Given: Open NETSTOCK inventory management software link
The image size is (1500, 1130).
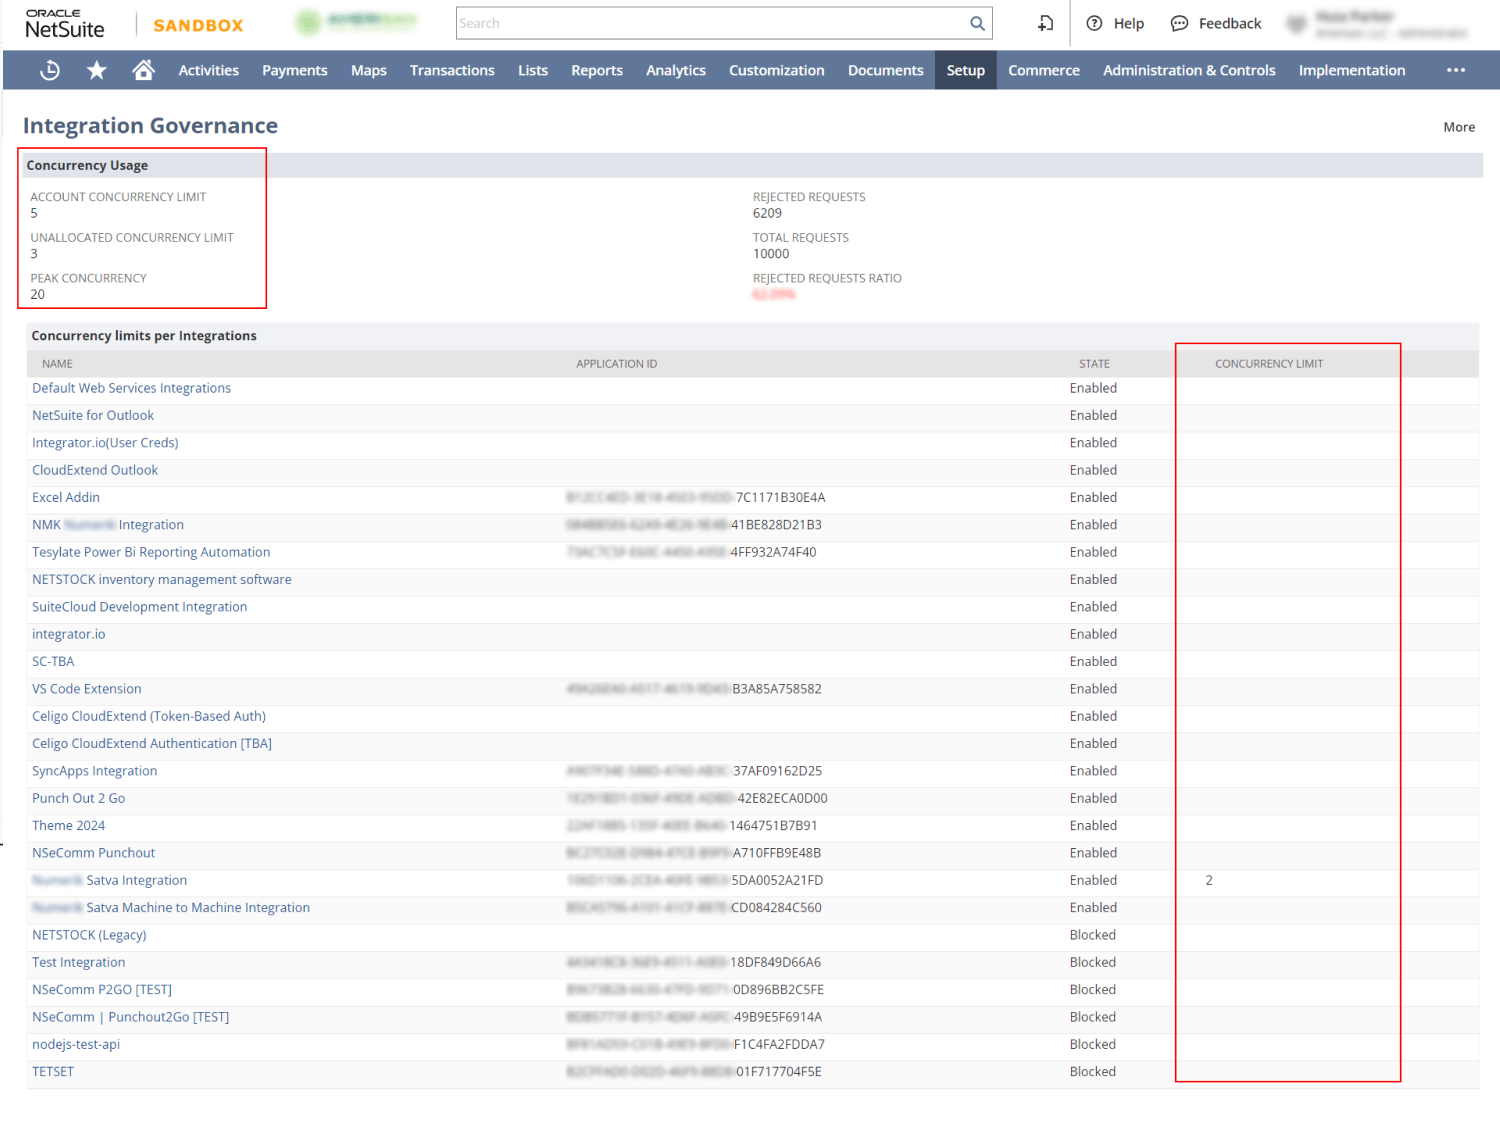Looking at the screenshot, I should click(162, 579).
